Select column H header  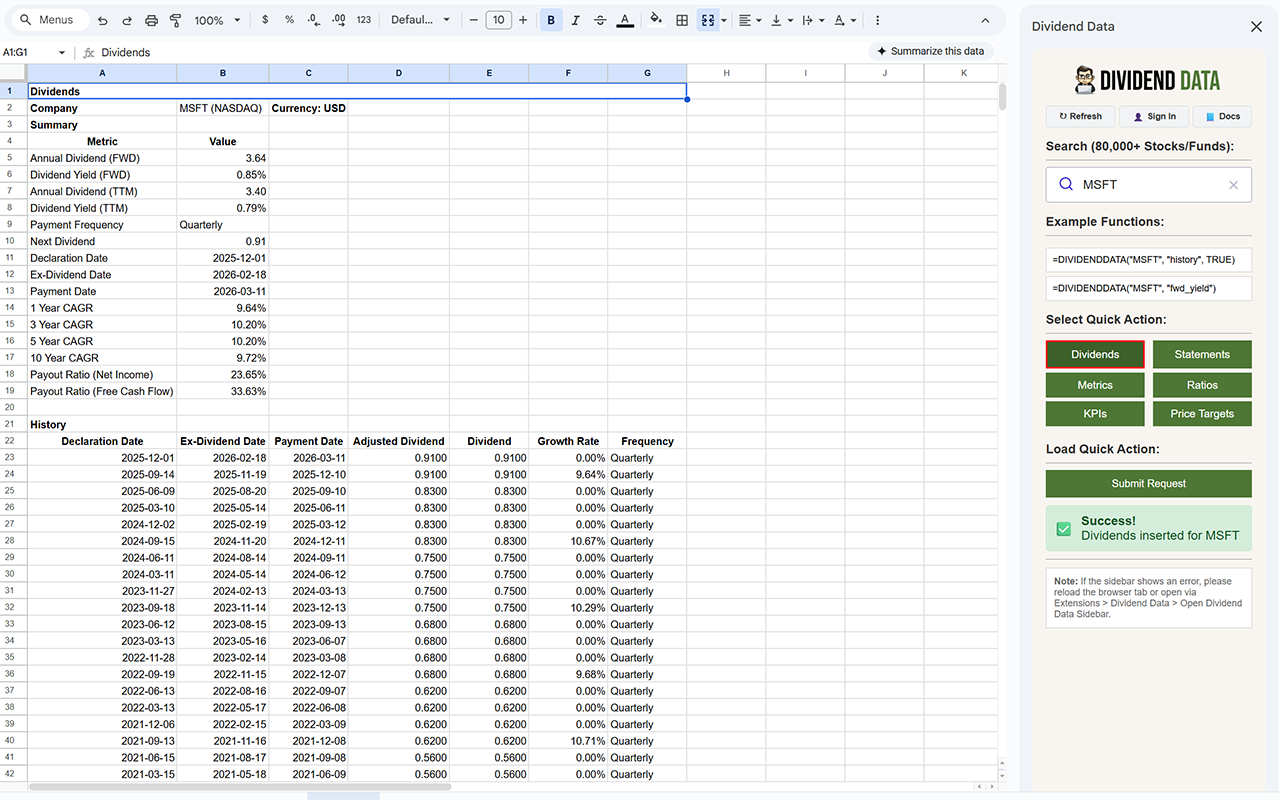click(x=726, y=73)
